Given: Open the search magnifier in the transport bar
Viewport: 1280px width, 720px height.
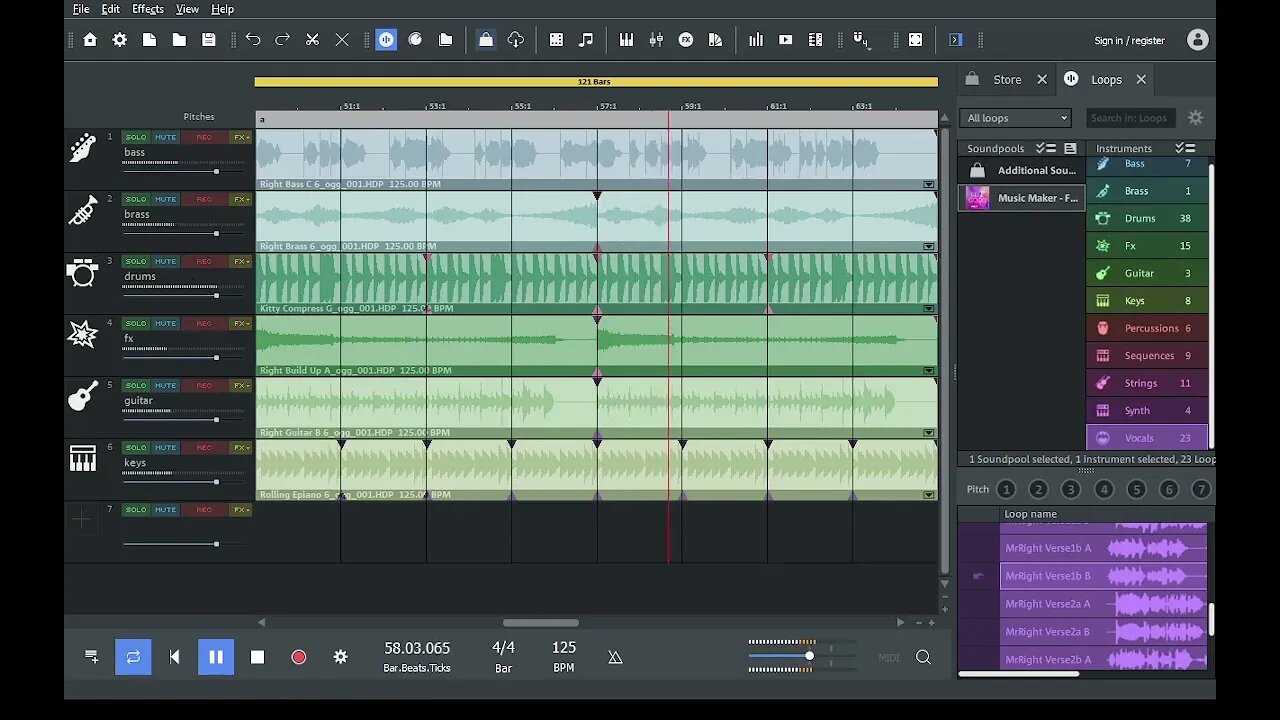Looking at the screenshot, I should coord(924,657).
